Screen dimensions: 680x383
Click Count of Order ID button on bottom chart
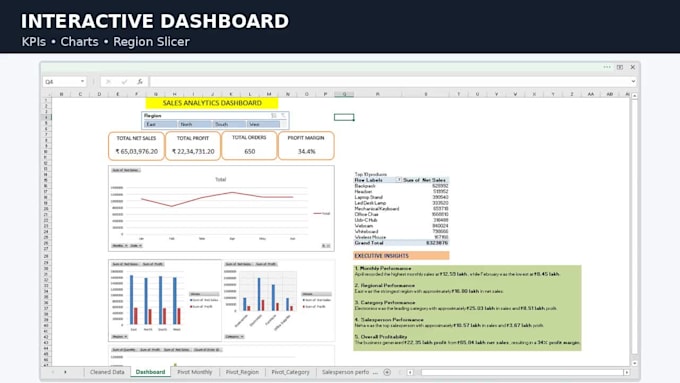(x=207, y=350)
